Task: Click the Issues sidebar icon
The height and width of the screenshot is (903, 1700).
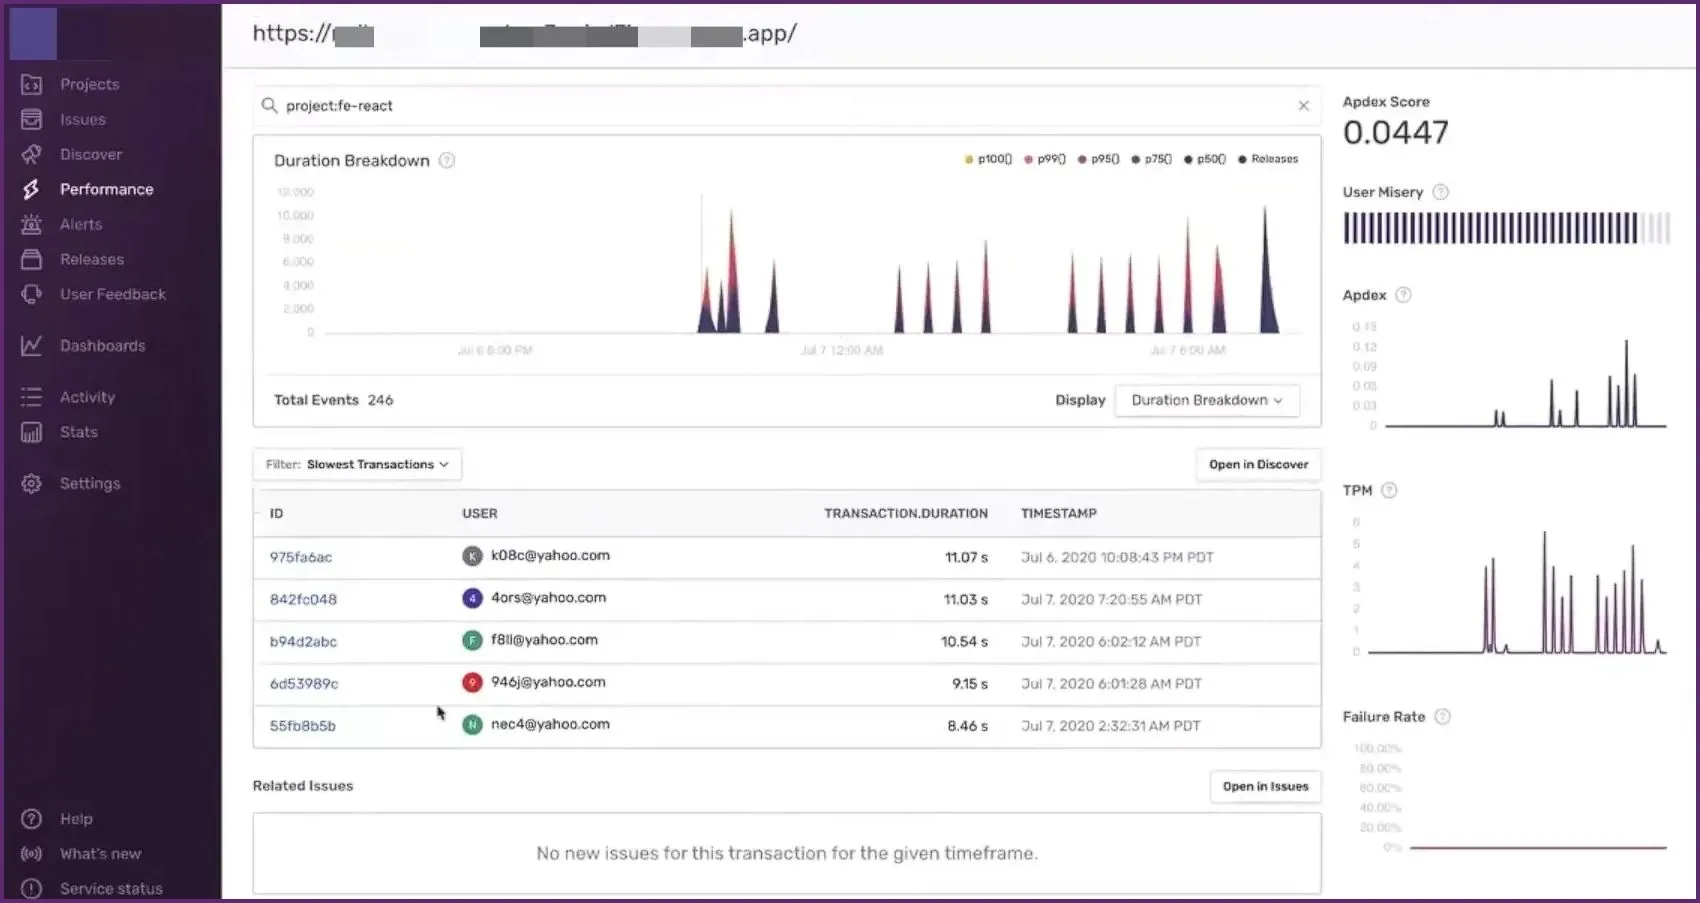Action: coord(32,120)
